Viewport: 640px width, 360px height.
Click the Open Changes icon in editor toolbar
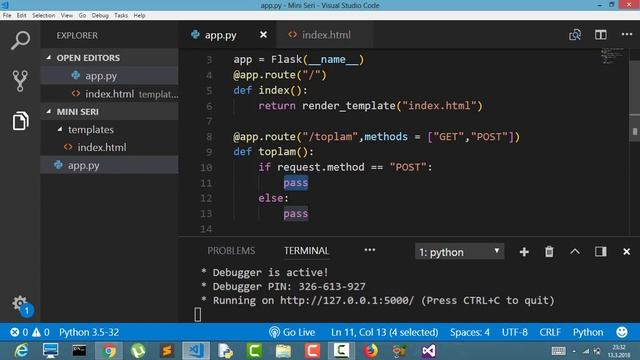pos(575,35)
